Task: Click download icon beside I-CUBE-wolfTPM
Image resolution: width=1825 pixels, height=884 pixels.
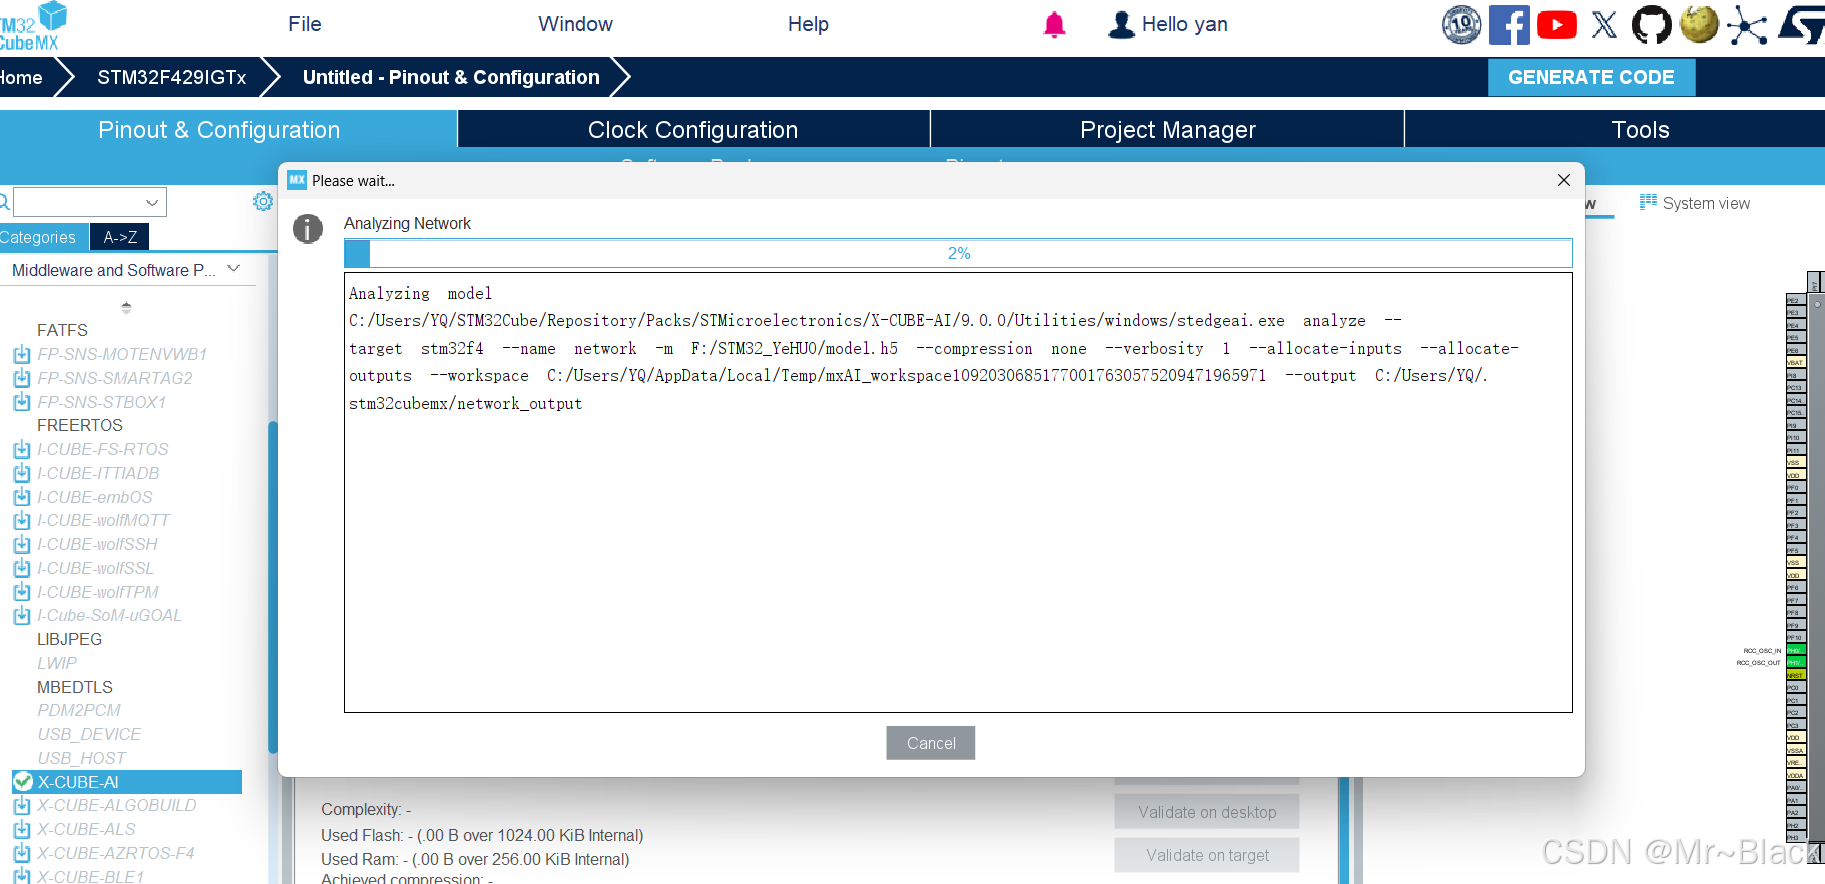Action: click(22, 592)
